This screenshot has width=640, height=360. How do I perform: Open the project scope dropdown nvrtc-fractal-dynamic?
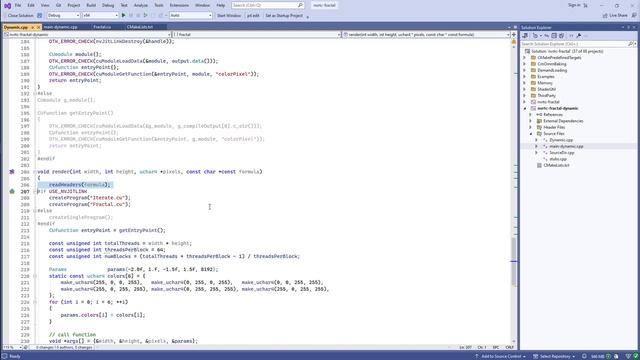(87, 35)
